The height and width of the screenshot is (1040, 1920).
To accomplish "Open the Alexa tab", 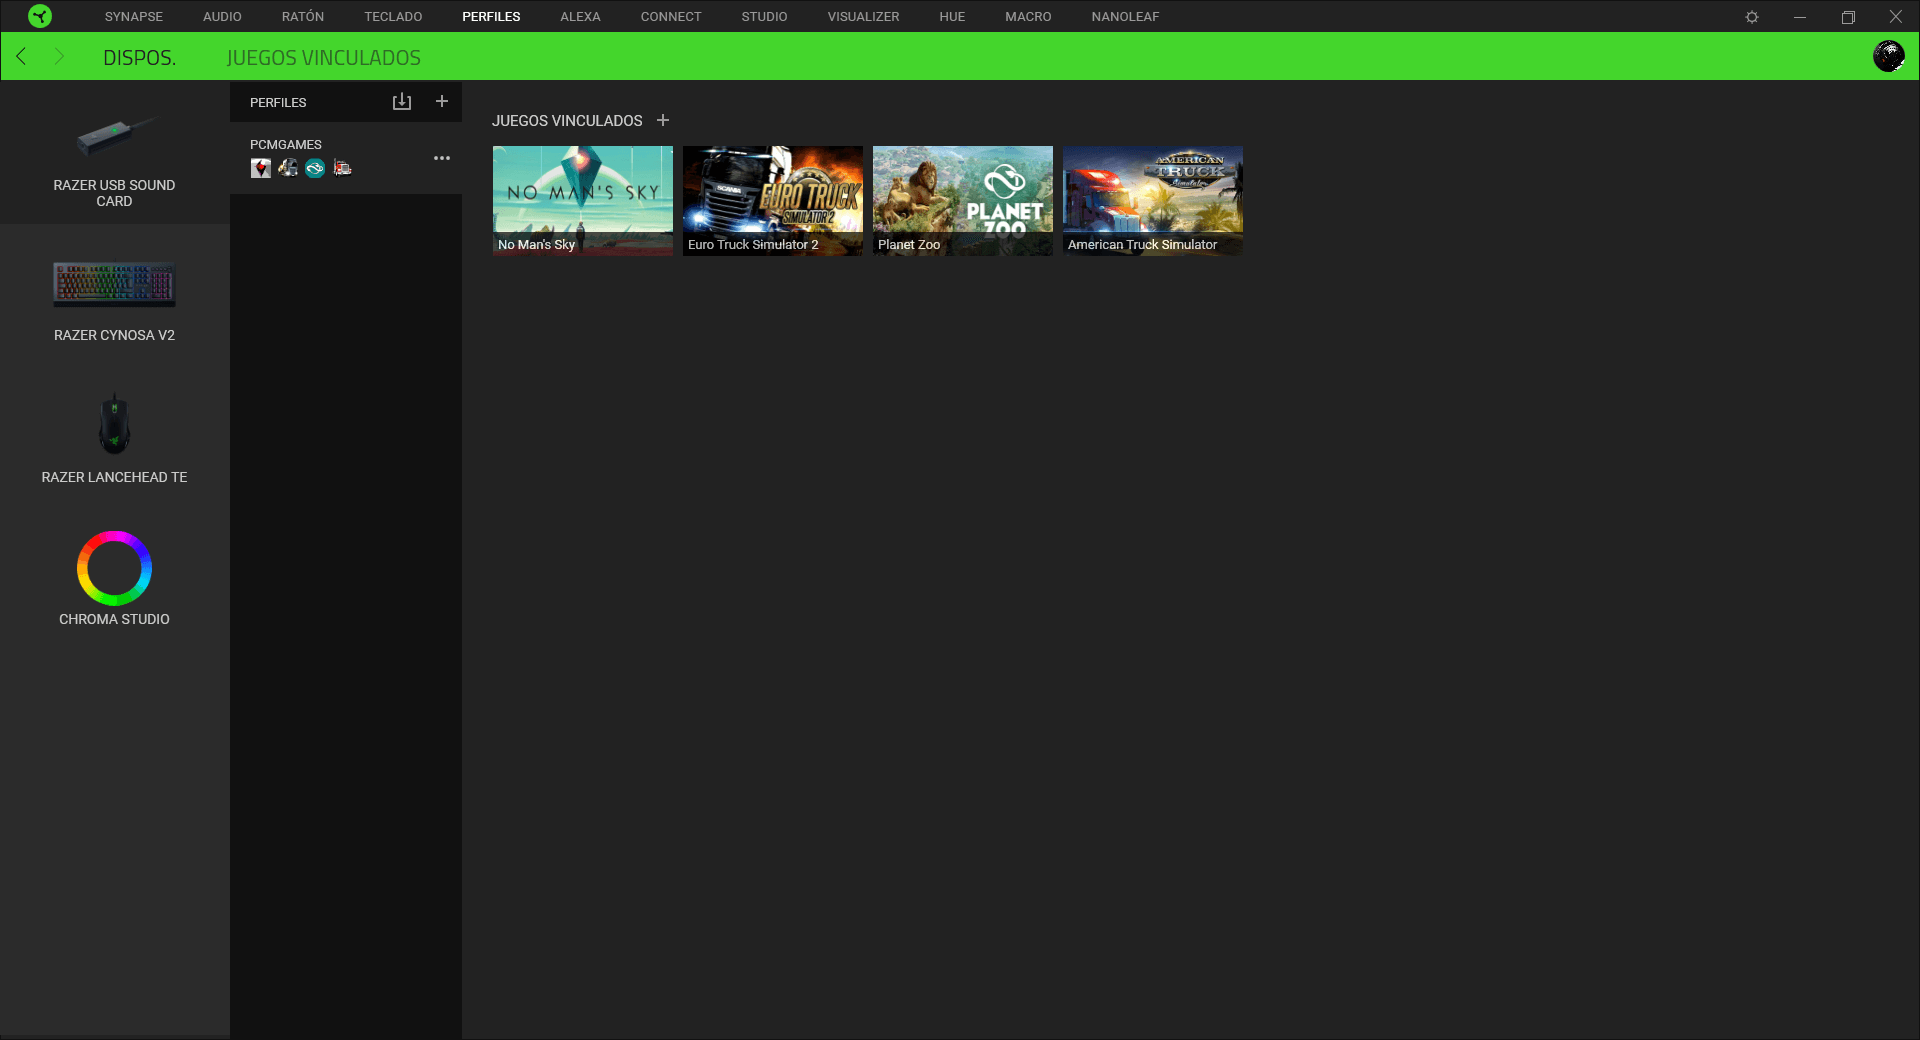I will coord(580,17).
